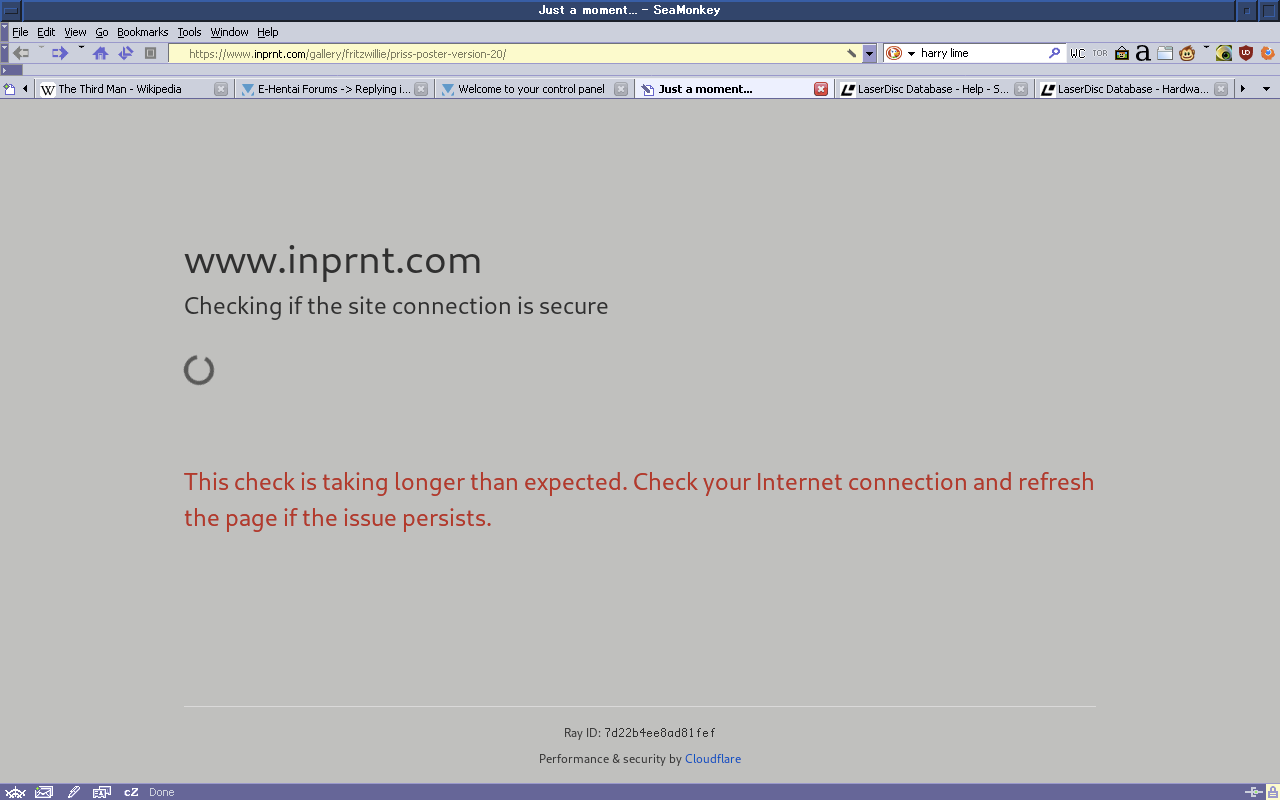Reload the current page
This screenshot has height=800, width=1280.
point(126,53)
